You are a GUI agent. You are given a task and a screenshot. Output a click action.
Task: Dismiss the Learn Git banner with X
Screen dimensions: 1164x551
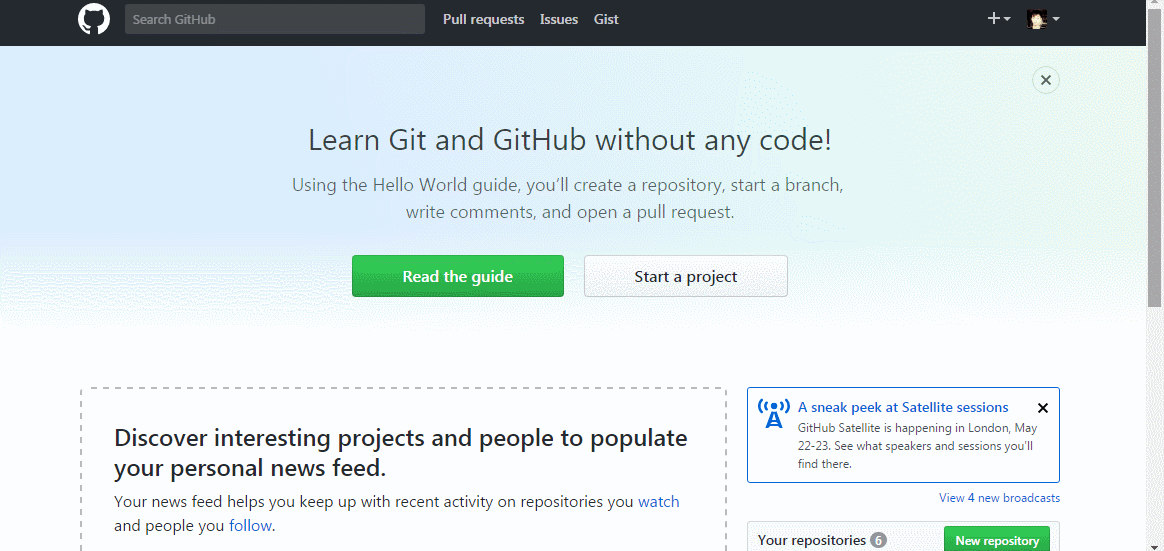[1046, 80]
